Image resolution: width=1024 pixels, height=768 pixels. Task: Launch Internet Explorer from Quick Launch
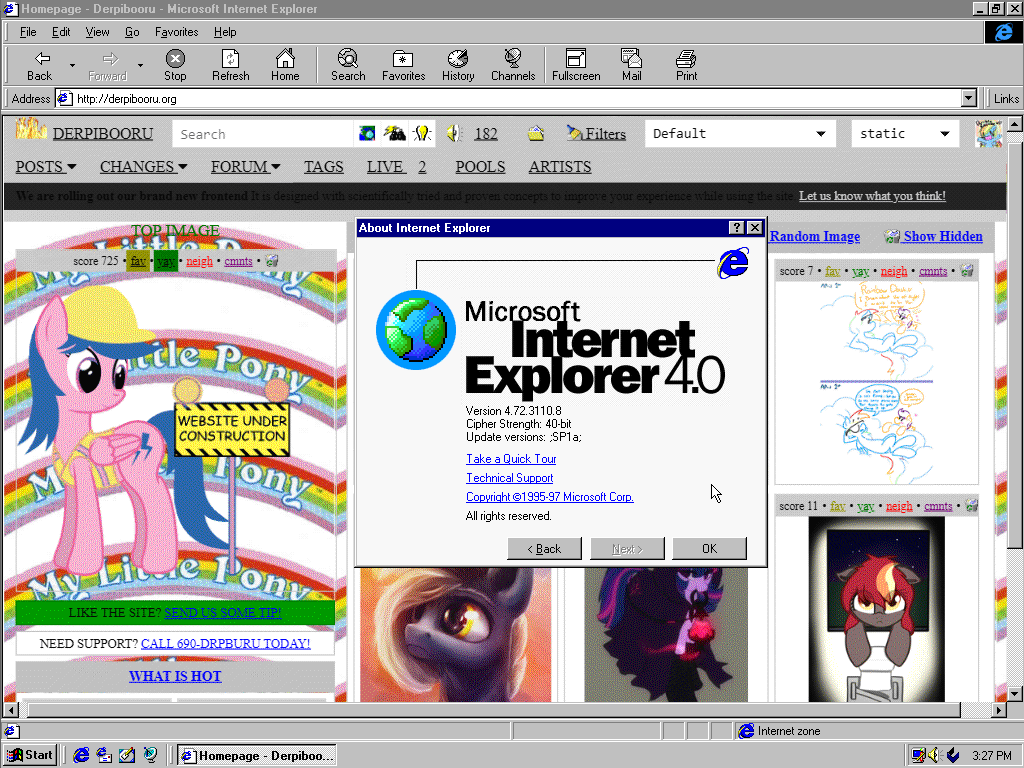81,755
